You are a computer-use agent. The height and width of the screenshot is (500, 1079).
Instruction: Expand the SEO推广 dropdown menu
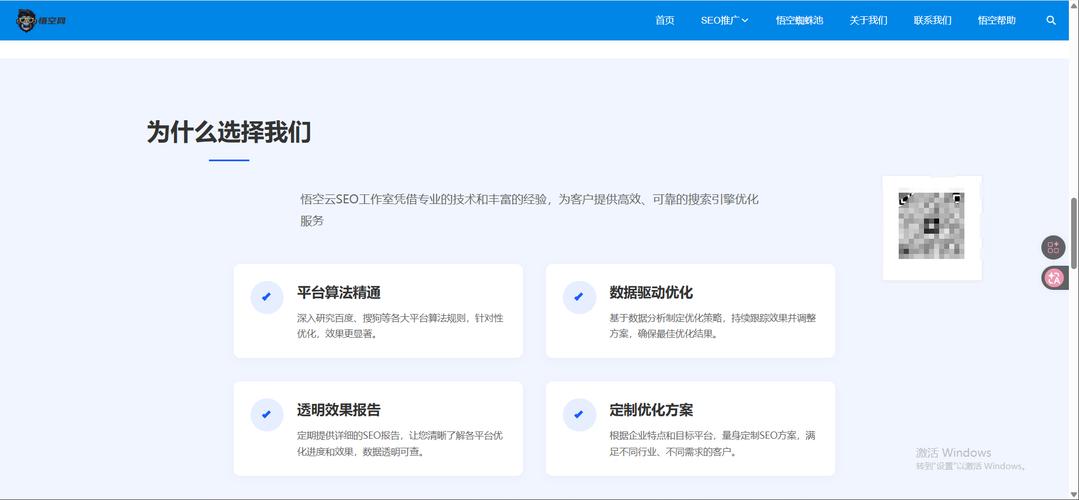(x=725, y=21)
